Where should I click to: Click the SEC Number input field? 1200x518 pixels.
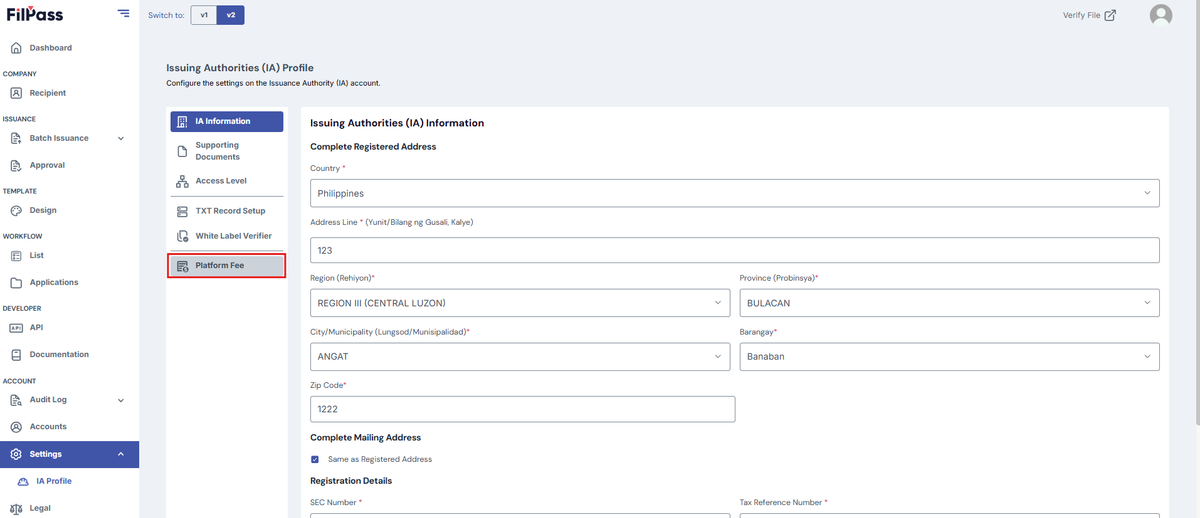point(520,515)
